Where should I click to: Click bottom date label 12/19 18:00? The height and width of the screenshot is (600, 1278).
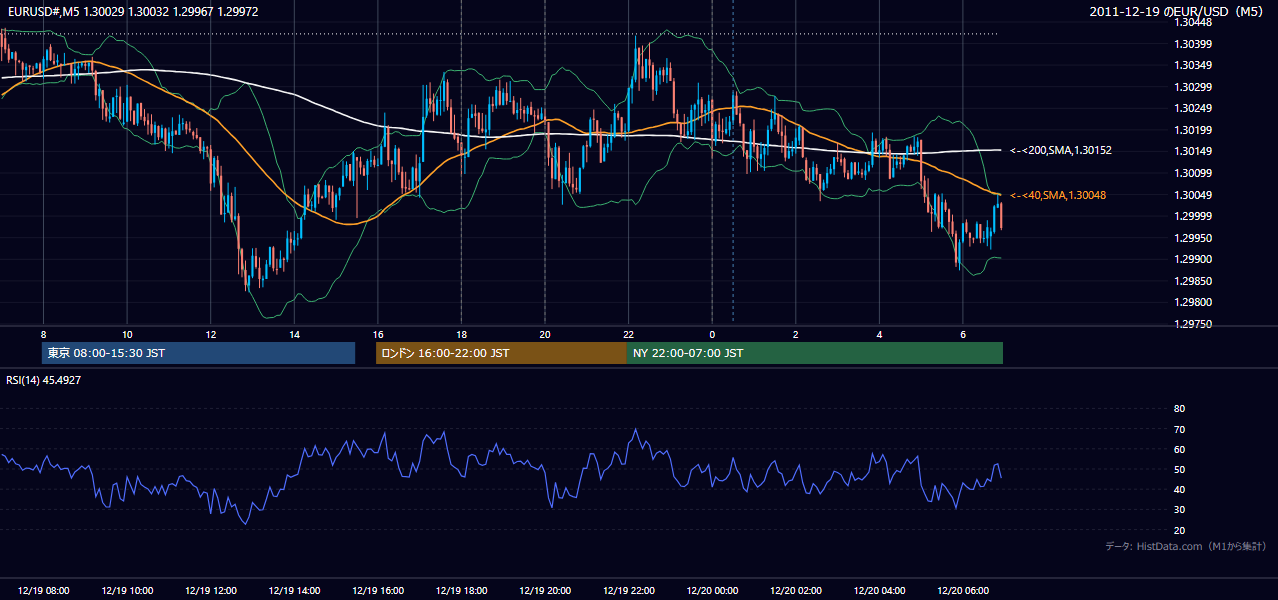coord(461,591)
